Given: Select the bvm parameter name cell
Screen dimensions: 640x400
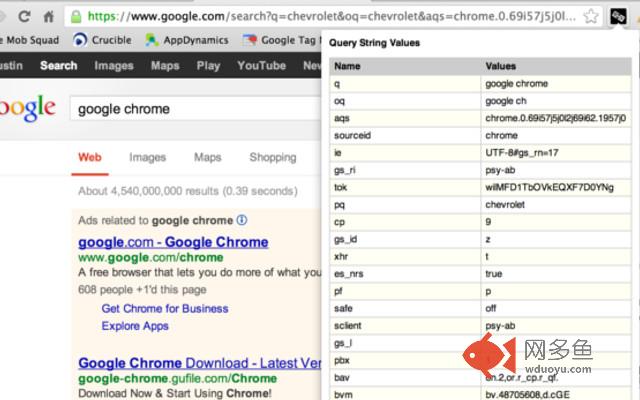Looking at the screenshot, I should [405, 395].
